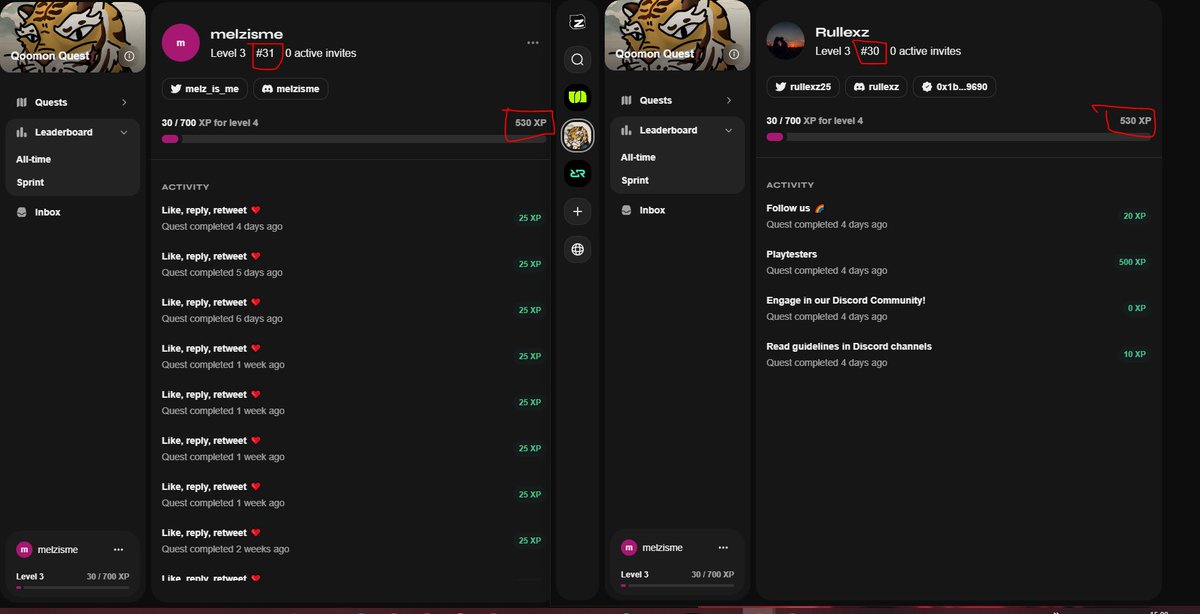Open the "Playtesters" activity entry
The height and width of the screenshot is (614, 1200).
click(958, 262)
